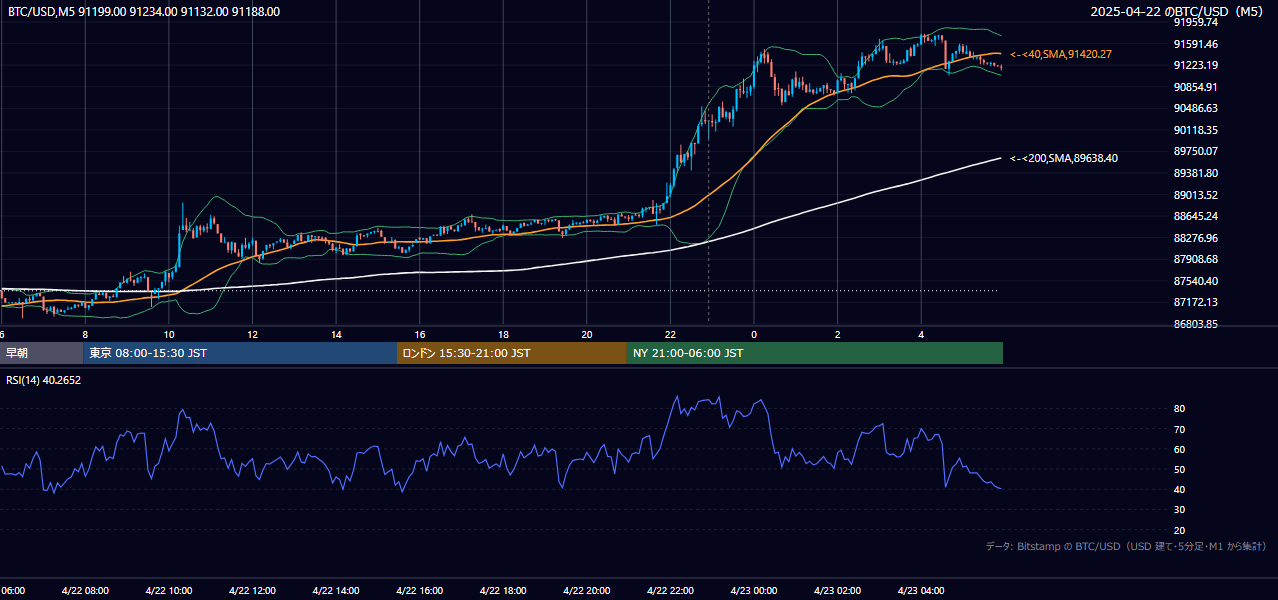
Task: Click the 4/22 08:00 date axis label
Action: [x=84, y=591]
